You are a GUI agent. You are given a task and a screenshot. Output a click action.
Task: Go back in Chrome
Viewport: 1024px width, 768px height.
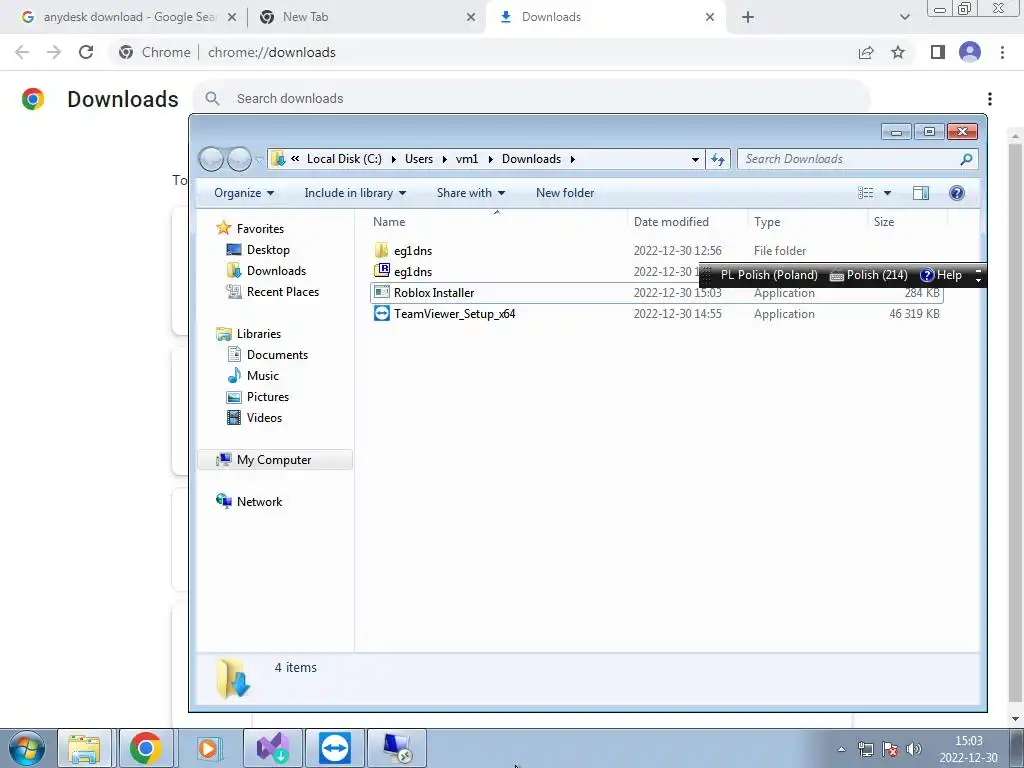(x=22, y=52)
